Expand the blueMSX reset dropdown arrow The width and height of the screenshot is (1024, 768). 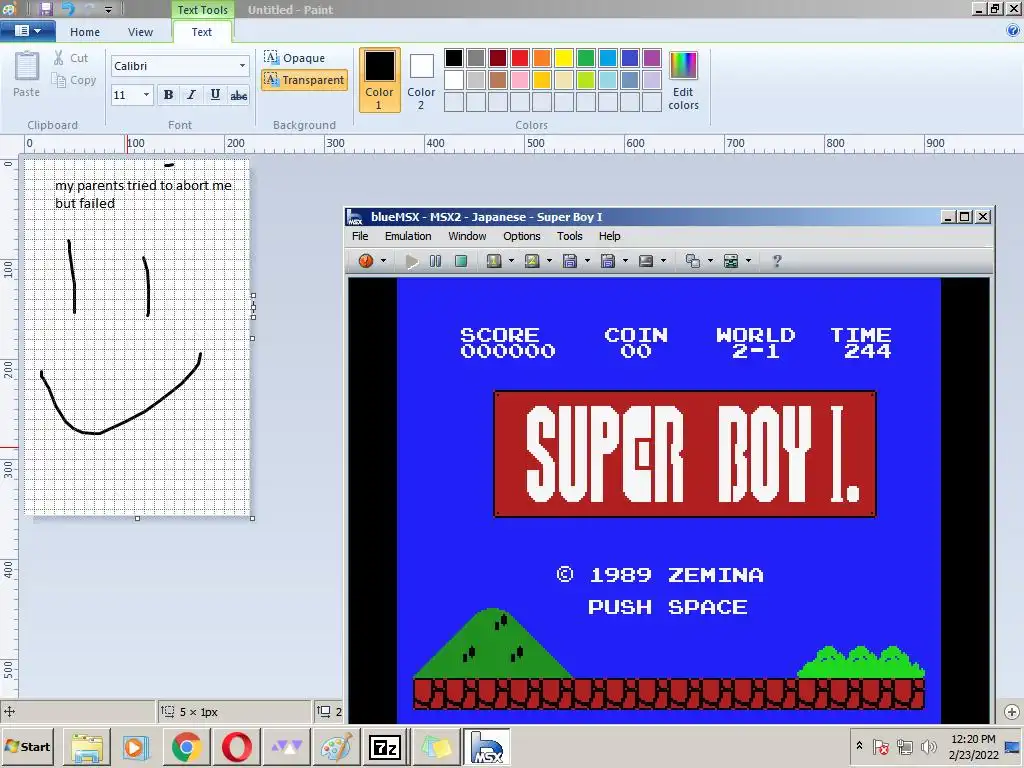383,261
